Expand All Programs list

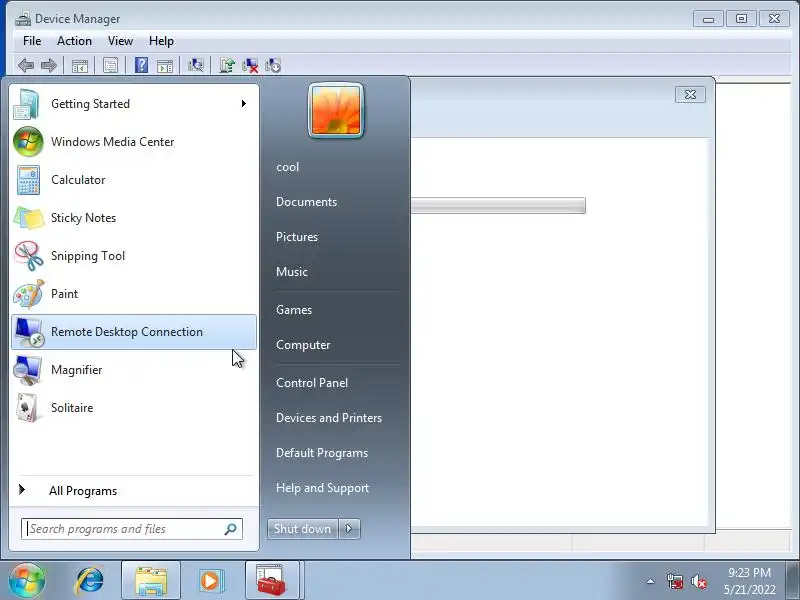(x=134, y=491)
